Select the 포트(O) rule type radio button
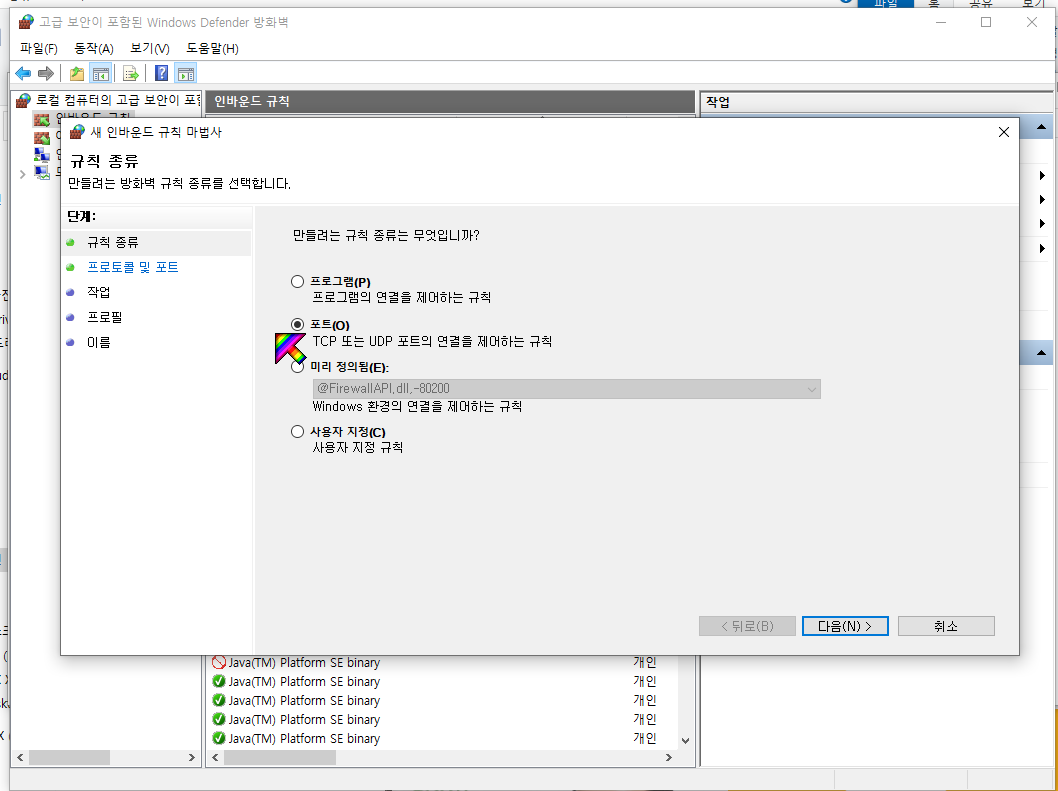 298,325
